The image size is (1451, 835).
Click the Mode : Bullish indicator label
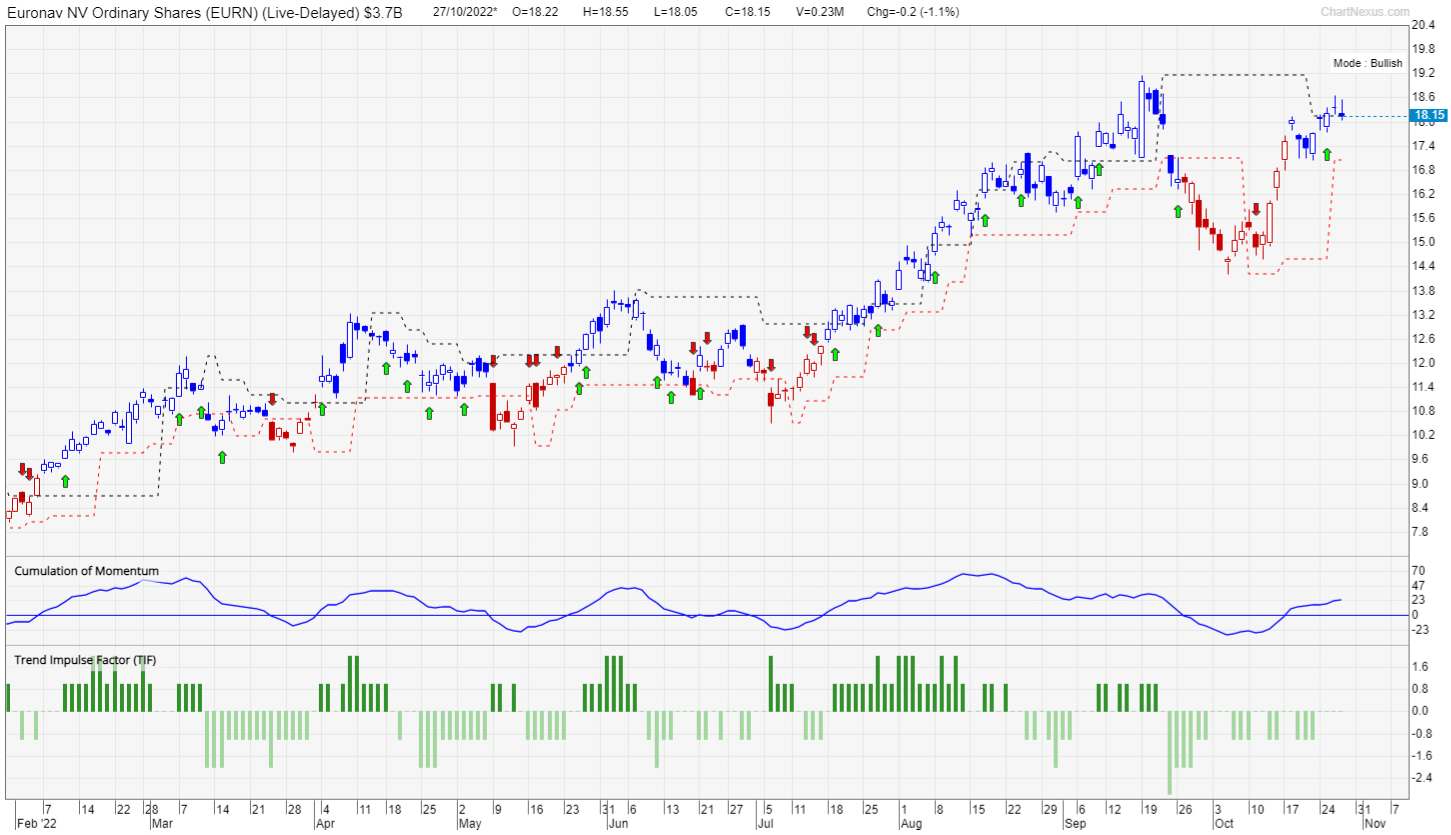click(1368, 63)
